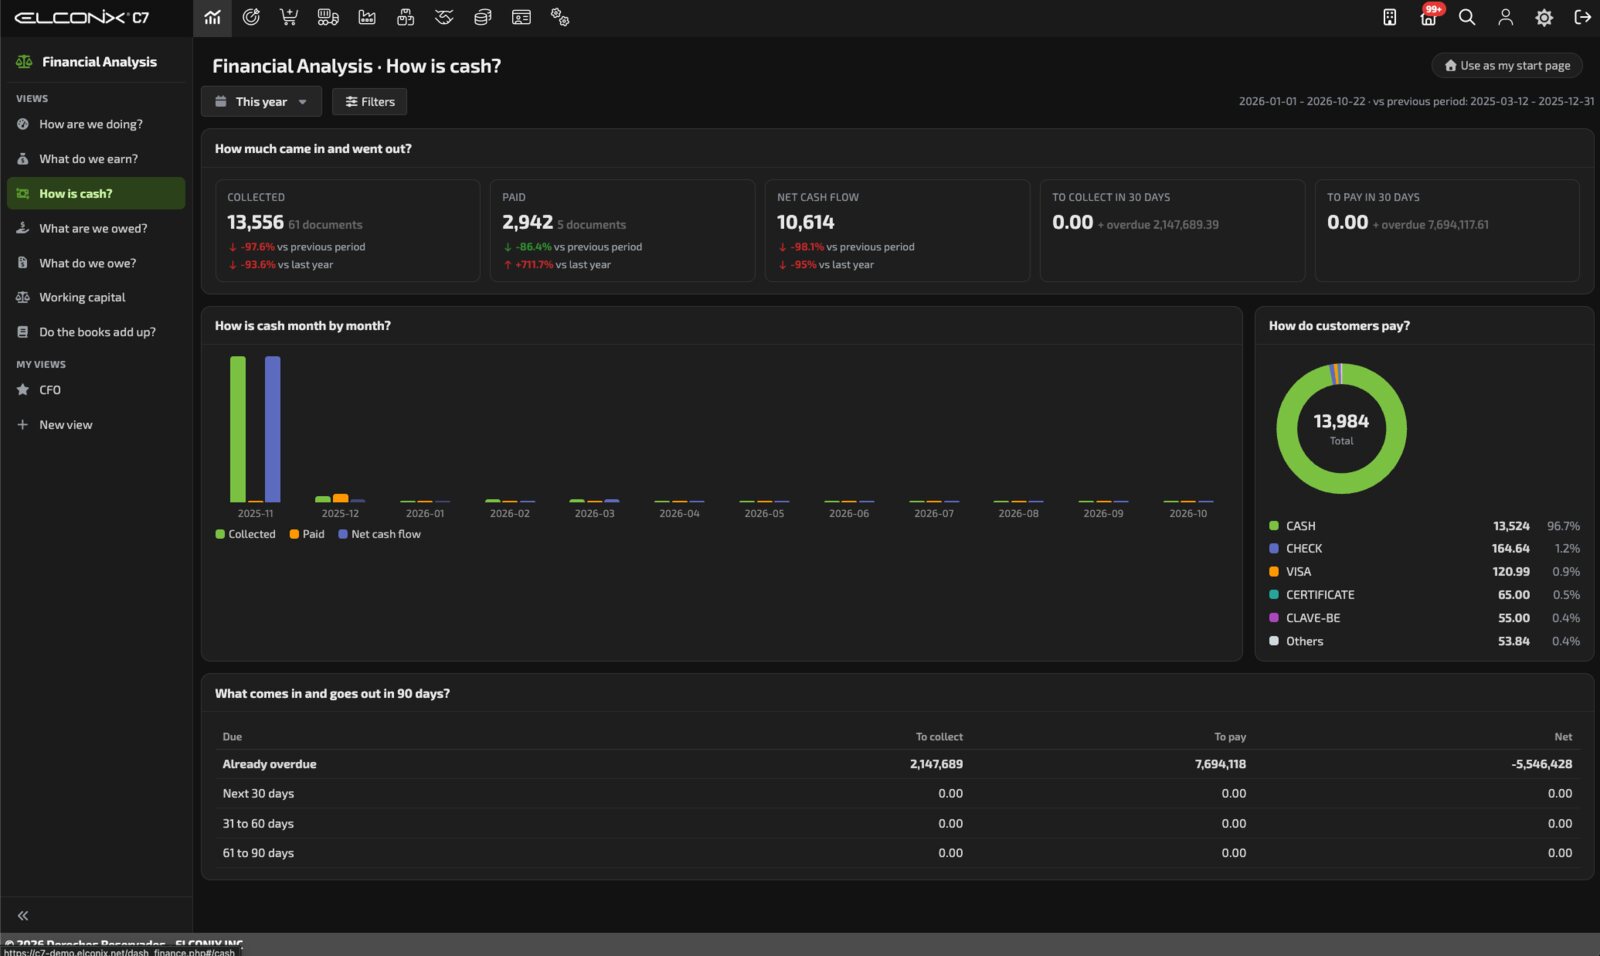Open the ID card contacts module icon
Image resolution: width=1600 pixels, height=956 pixels.
[521, 17]
